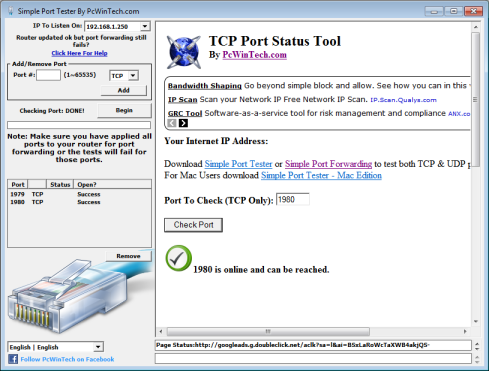Click the Check Port button
This screenshot has width=489, height=371.
pos(193,225)
